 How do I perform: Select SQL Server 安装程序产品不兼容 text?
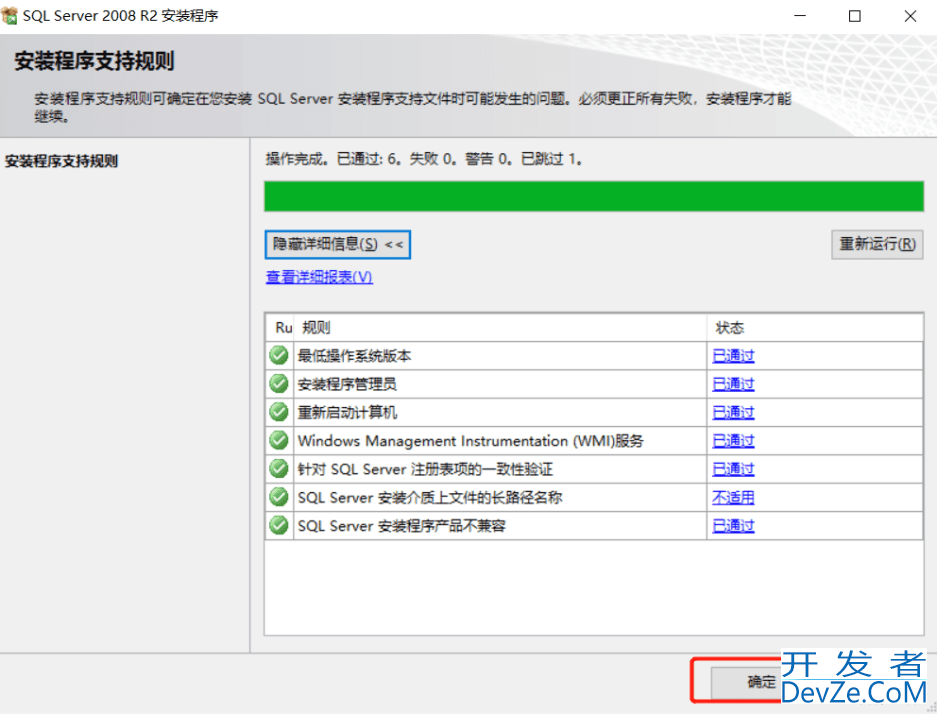click(402, 526)
